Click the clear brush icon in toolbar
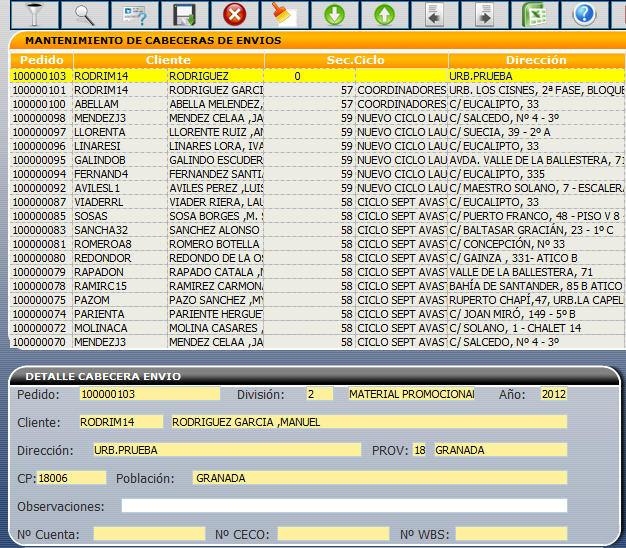This screenshot has height=548, width=626. [285, 14]
